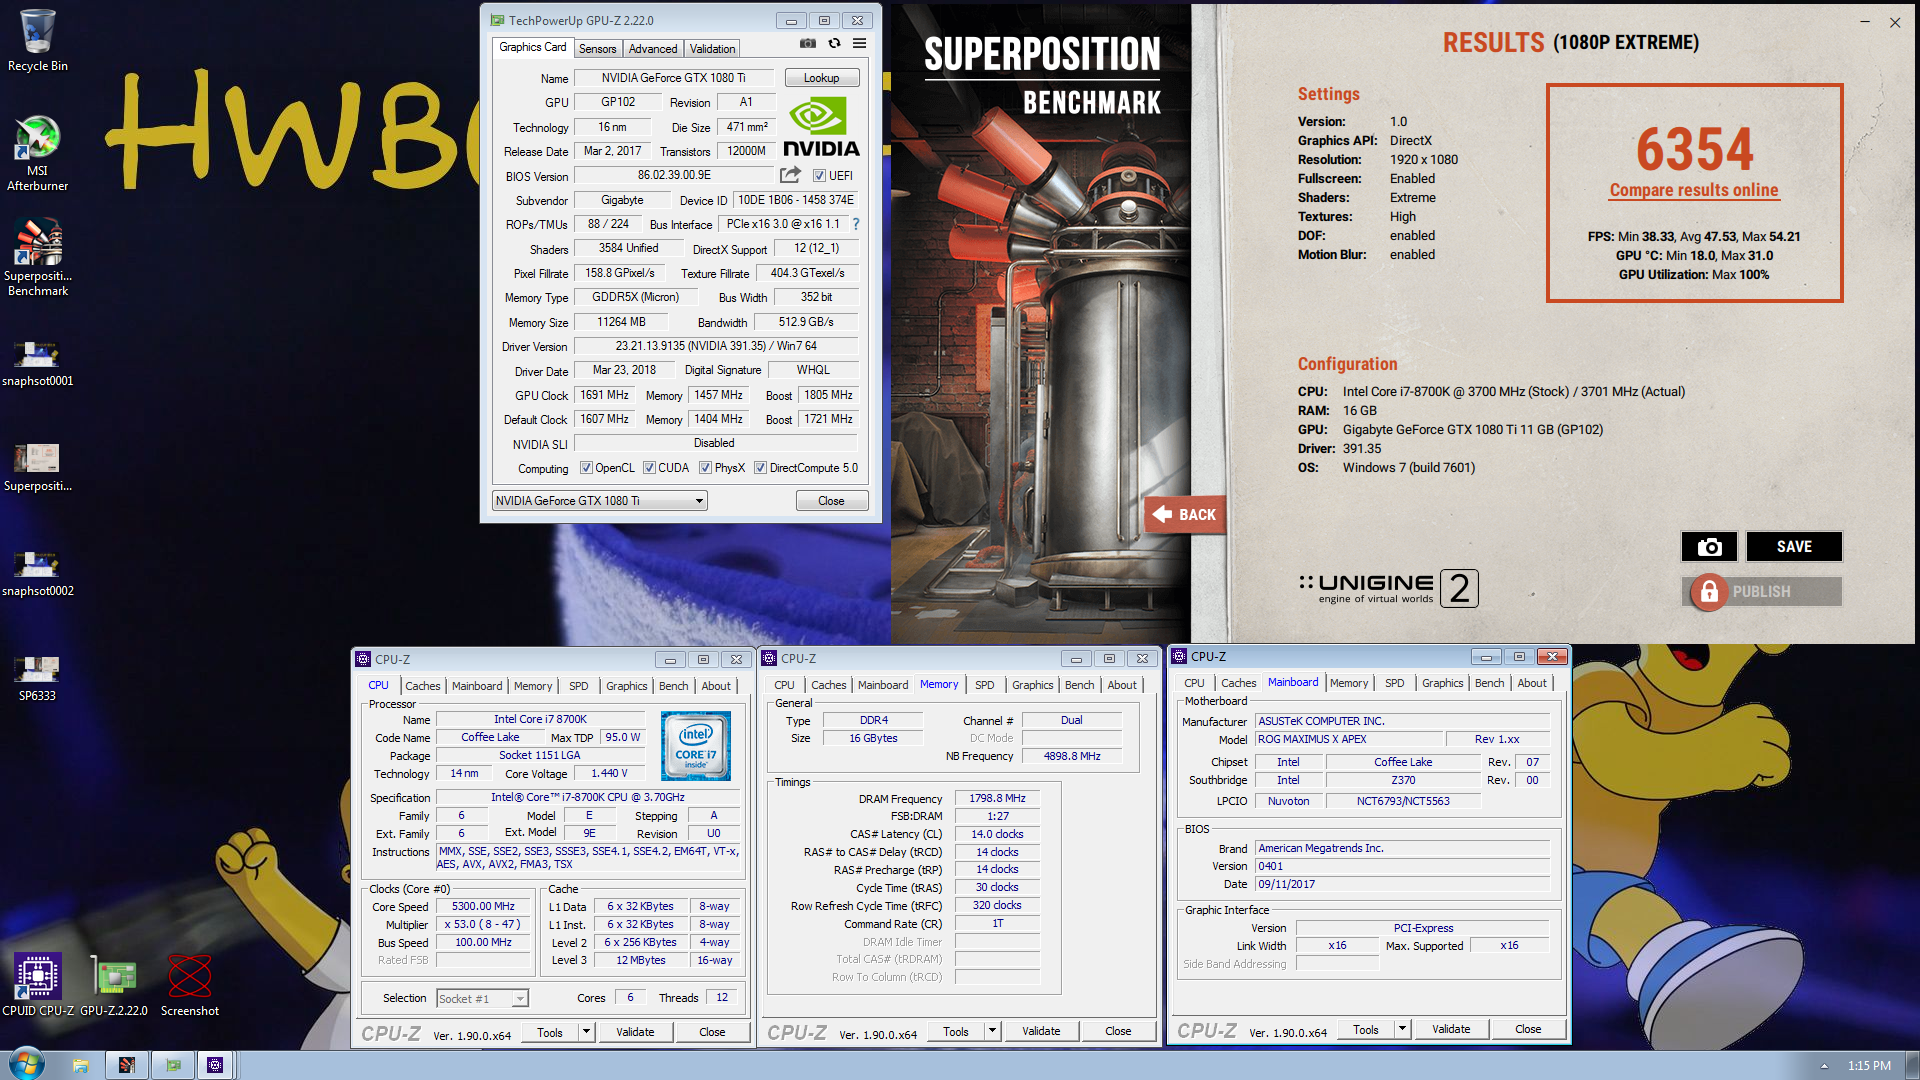Click the Intel Core i7 logo in CPU-Z
This screenshot has width=1920, height=1080.
click(696, 746)
